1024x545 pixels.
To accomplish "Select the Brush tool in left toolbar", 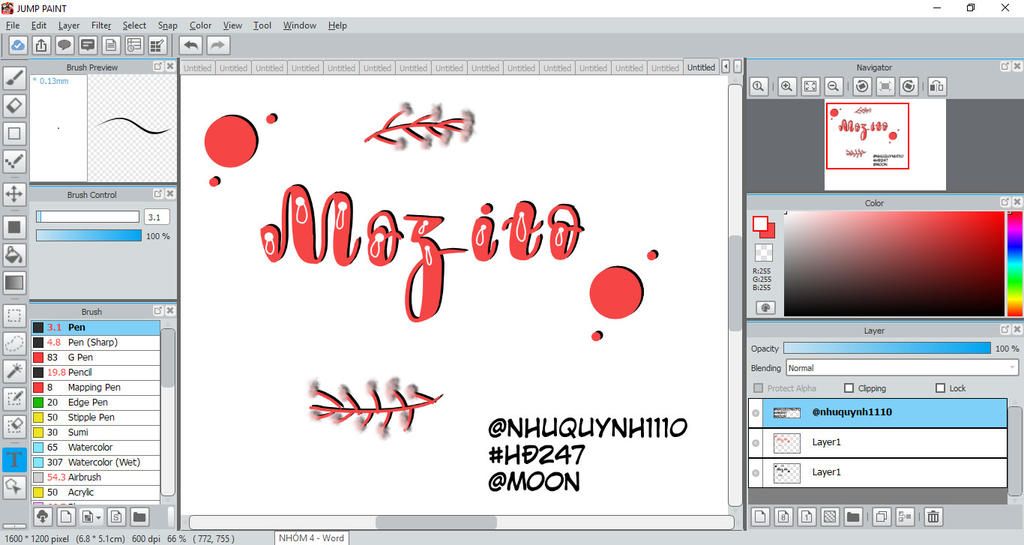I will [14, 78].
